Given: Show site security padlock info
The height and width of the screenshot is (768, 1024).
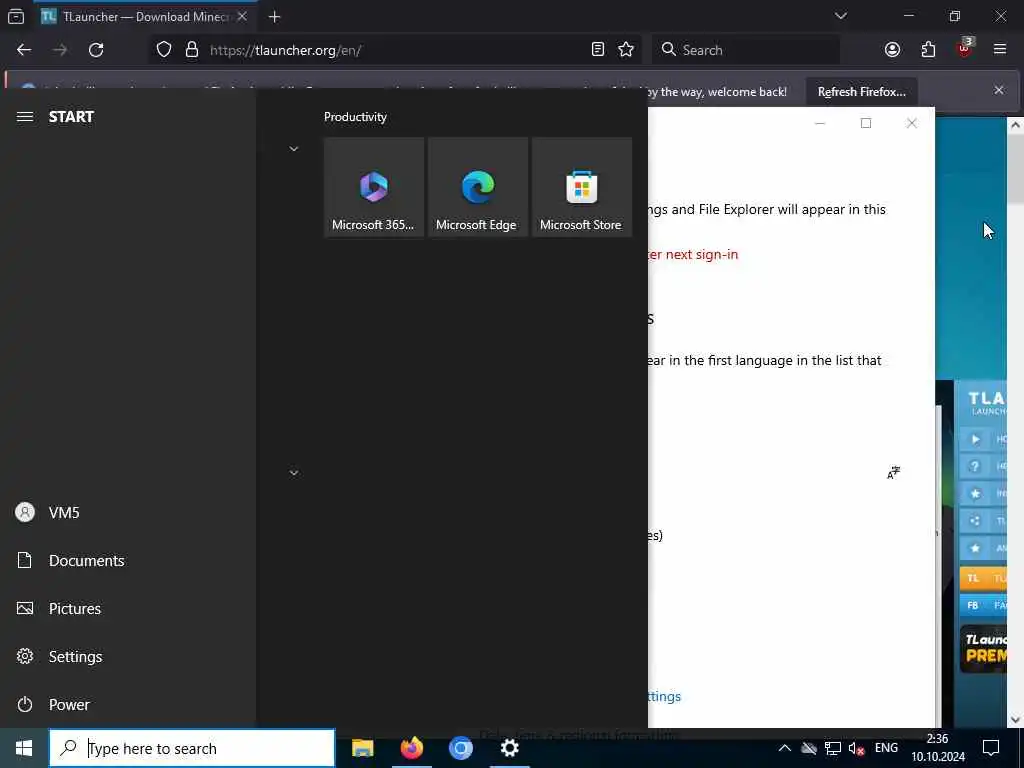Looking at the screenshot, I should 191,50.
